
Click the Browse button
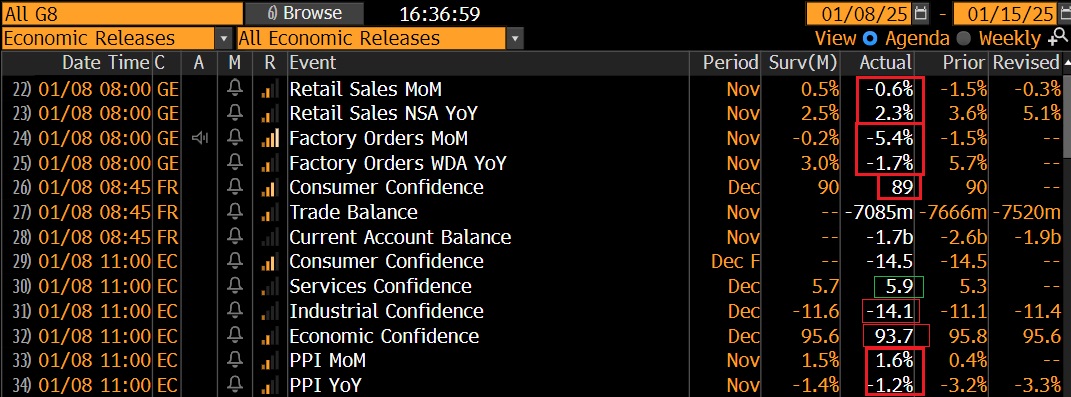coord(305,13)
